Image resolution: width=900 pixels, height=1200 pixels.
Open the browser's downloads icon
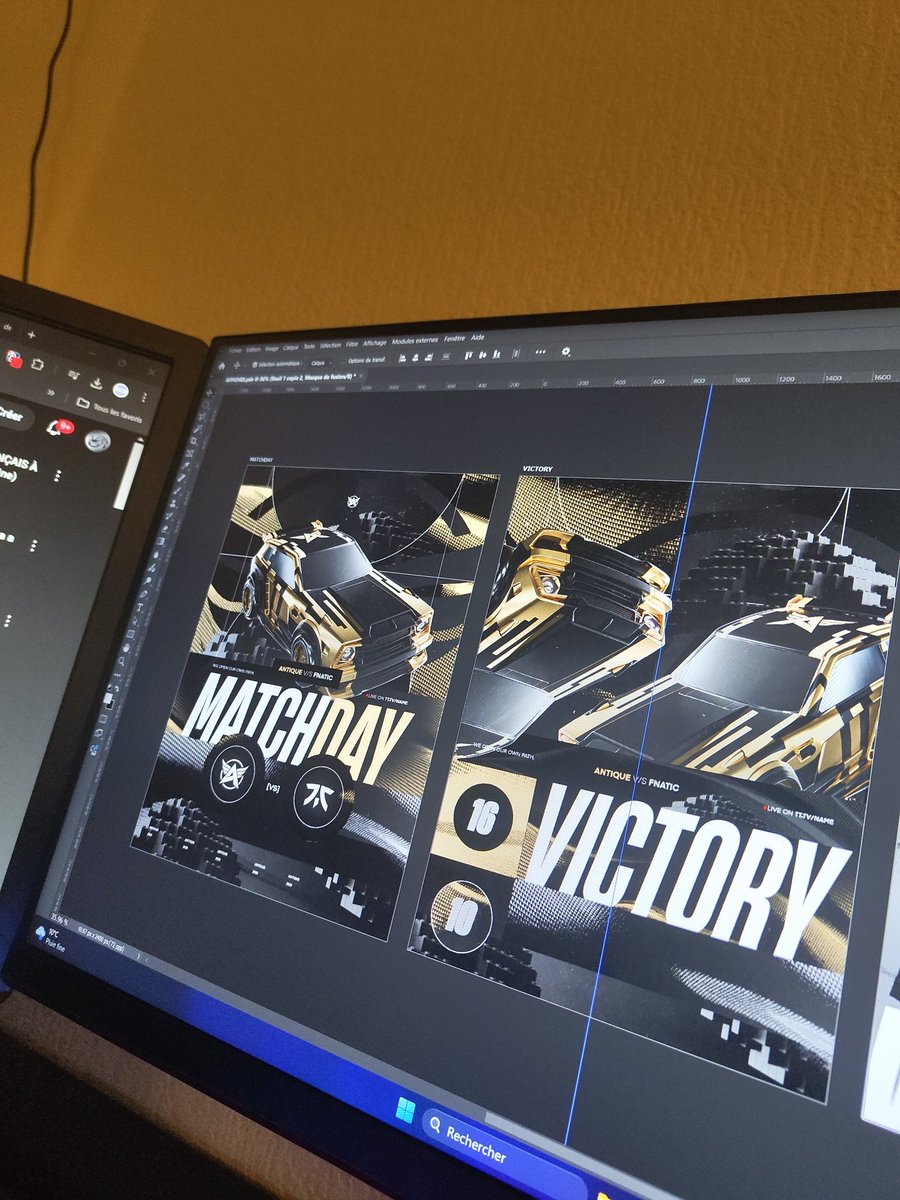click(x=96, y=383)
